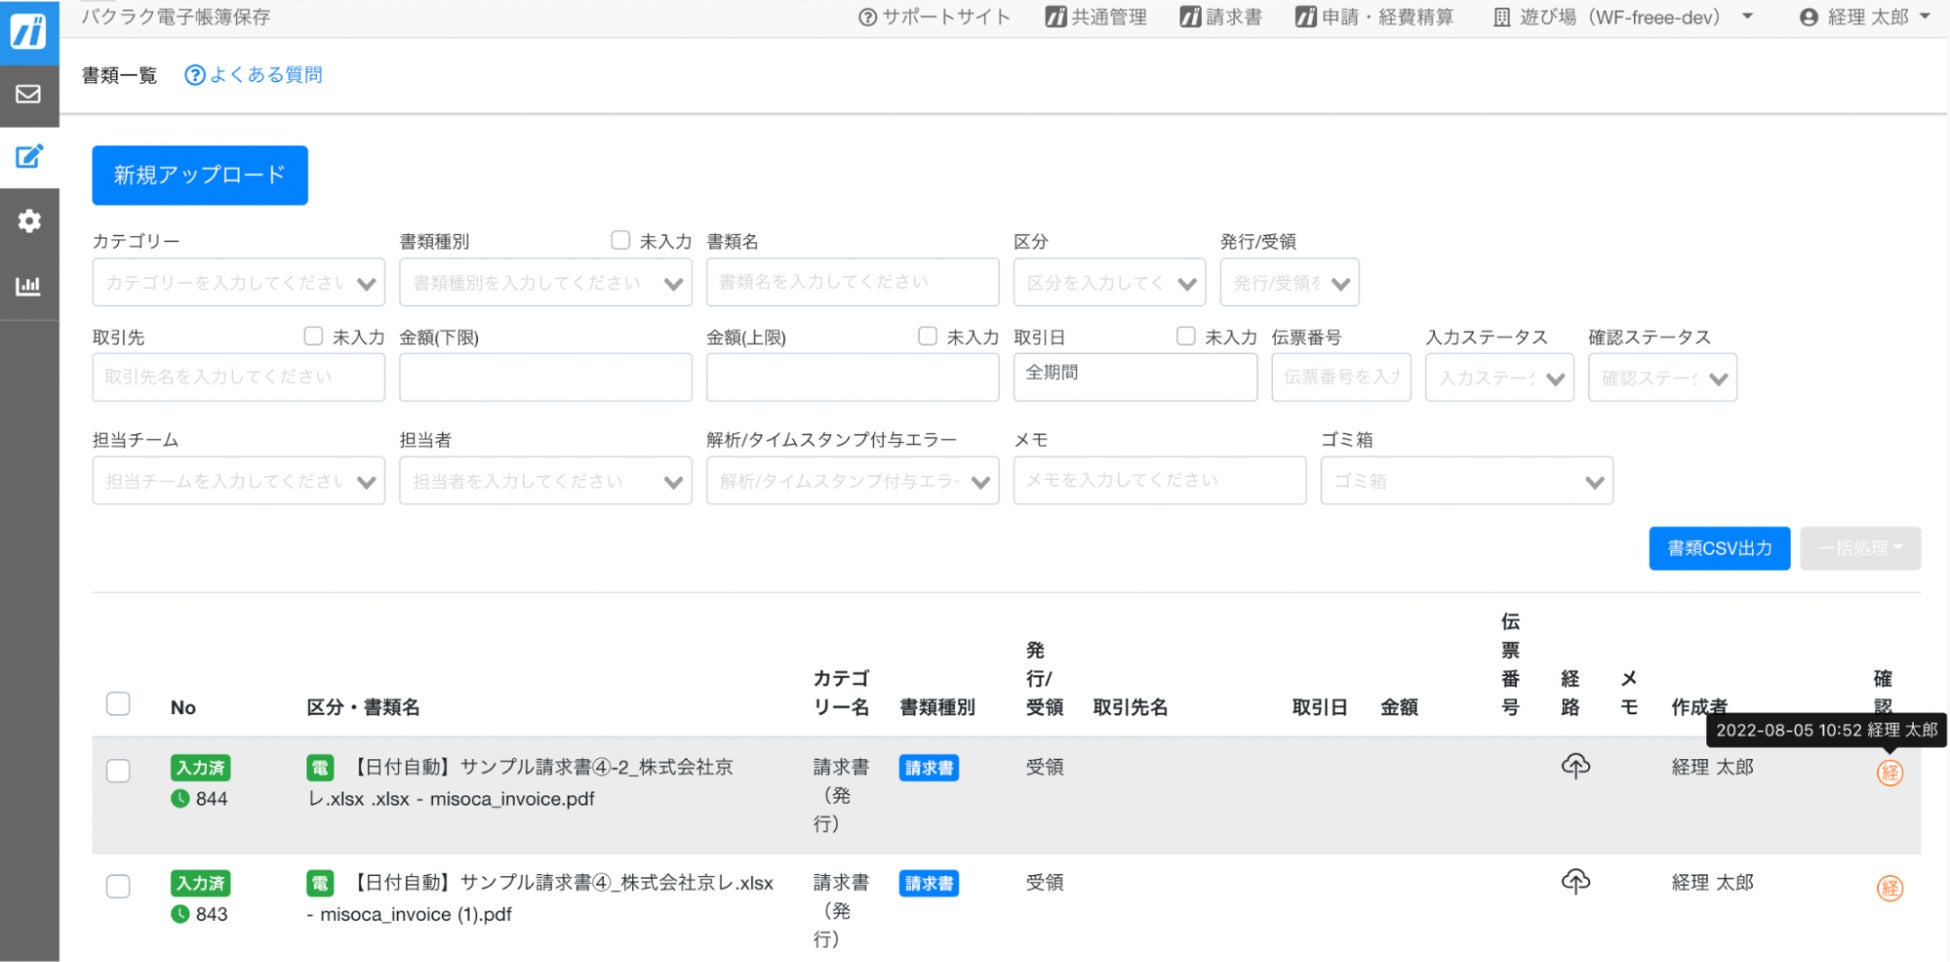Open the サポートサイト menu item
This screenshot has width=1950, height=962.
tap(934, 17)
